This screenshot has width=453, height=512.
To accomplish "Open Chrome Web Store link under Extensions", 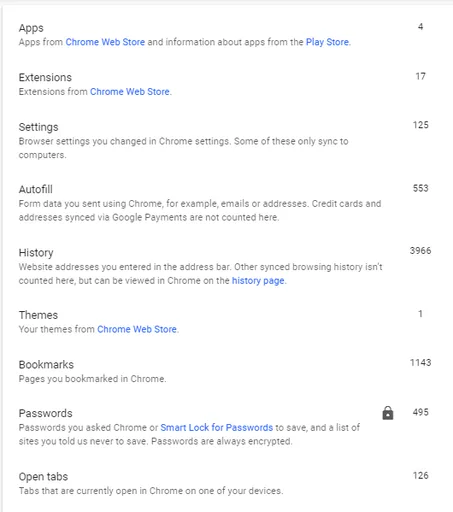I will coord(130,92).
